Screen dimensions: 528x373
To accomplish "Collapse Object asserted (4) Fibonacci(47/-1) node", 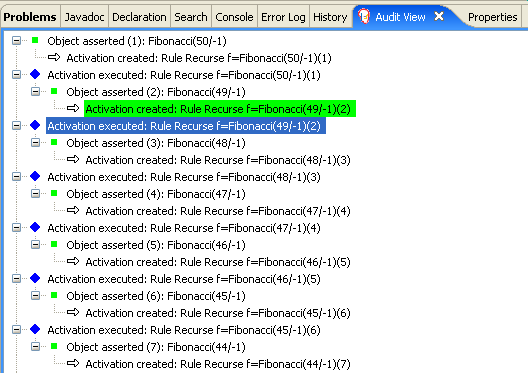I will point(35,194).
